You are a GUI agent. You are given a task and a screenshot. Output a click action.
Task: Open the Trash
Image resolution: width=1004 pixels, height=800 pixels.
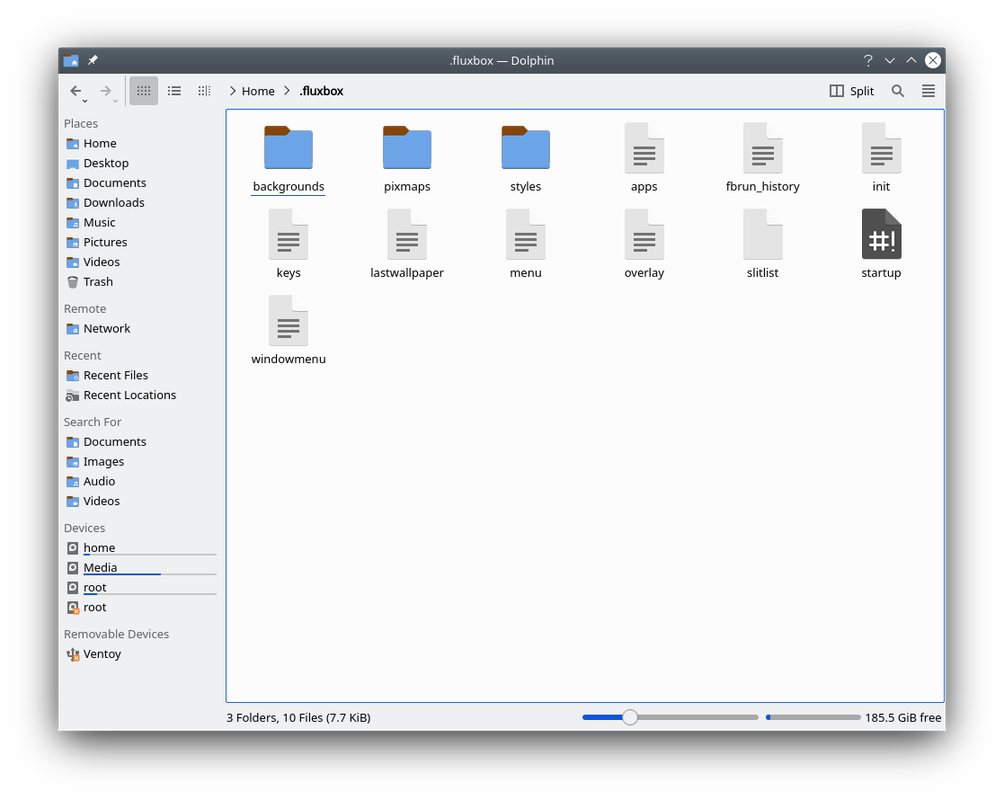coord(141,282)
